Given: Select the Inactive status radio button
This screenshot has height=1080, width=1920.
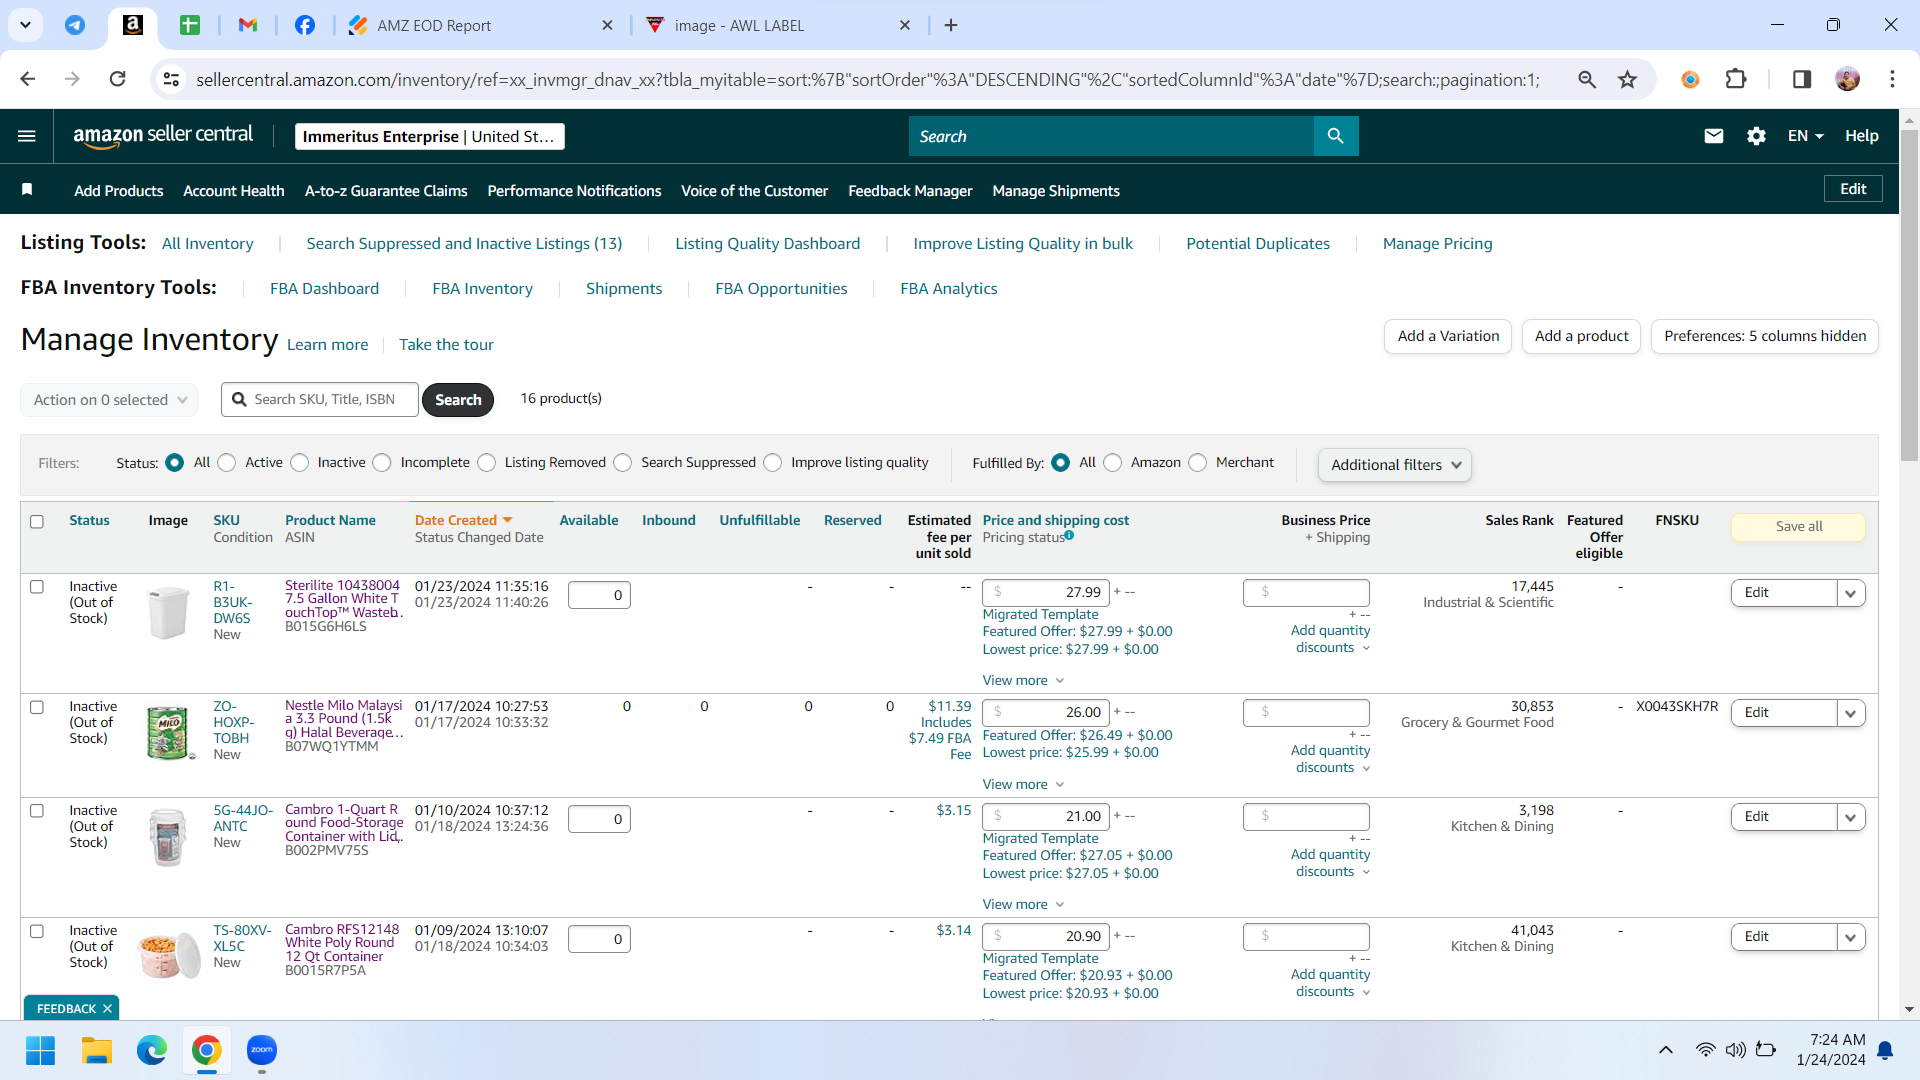Looking at the screenshot, I should point(300,462).
